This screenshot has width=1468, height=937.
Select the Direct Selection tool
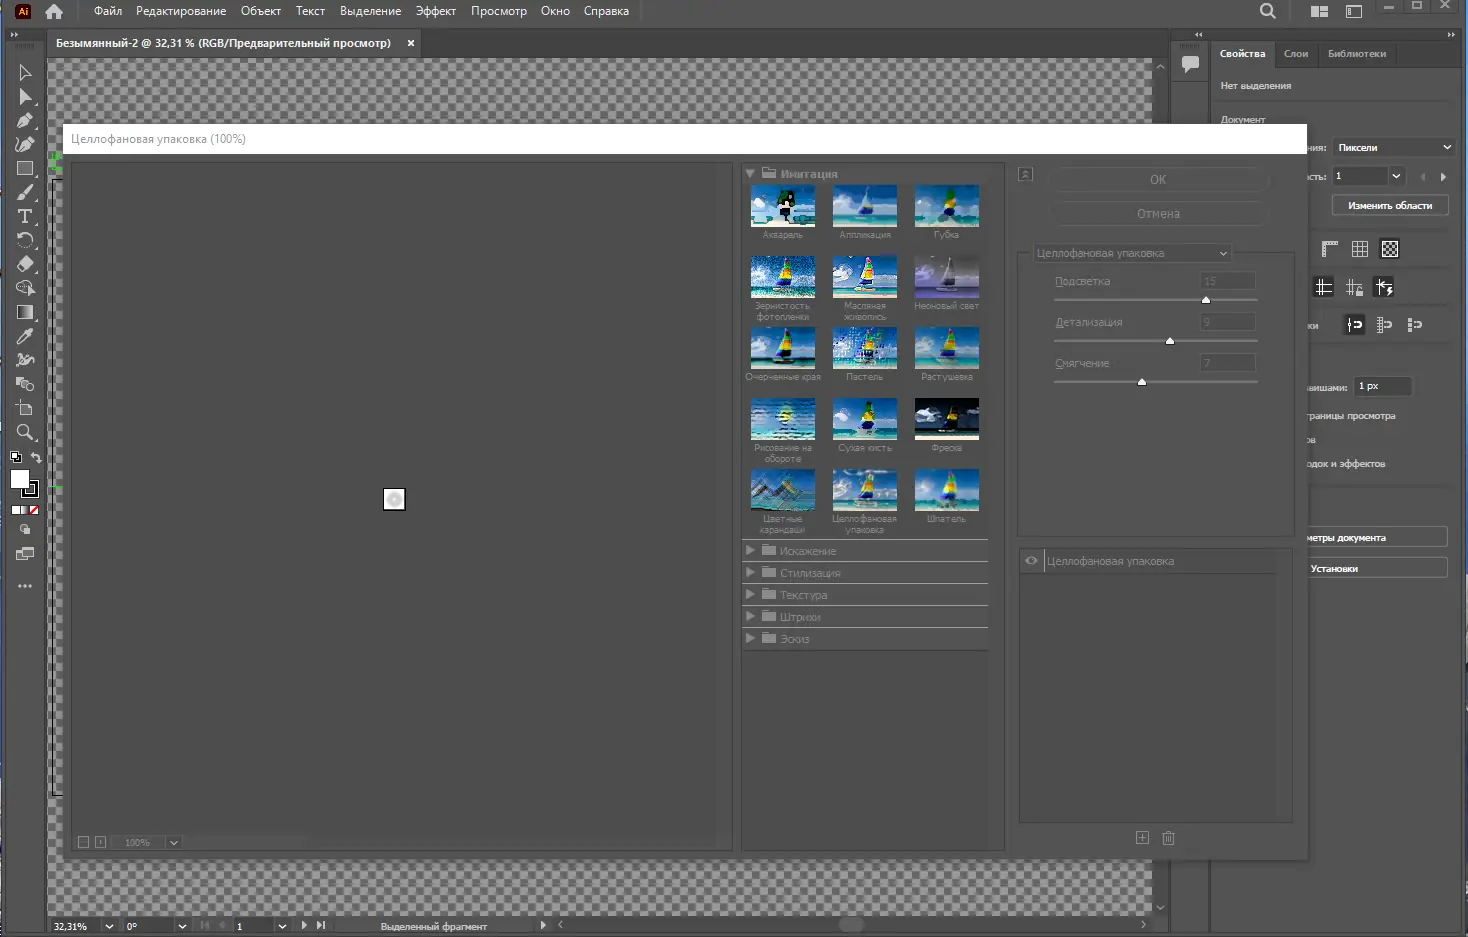pos(25,97)
